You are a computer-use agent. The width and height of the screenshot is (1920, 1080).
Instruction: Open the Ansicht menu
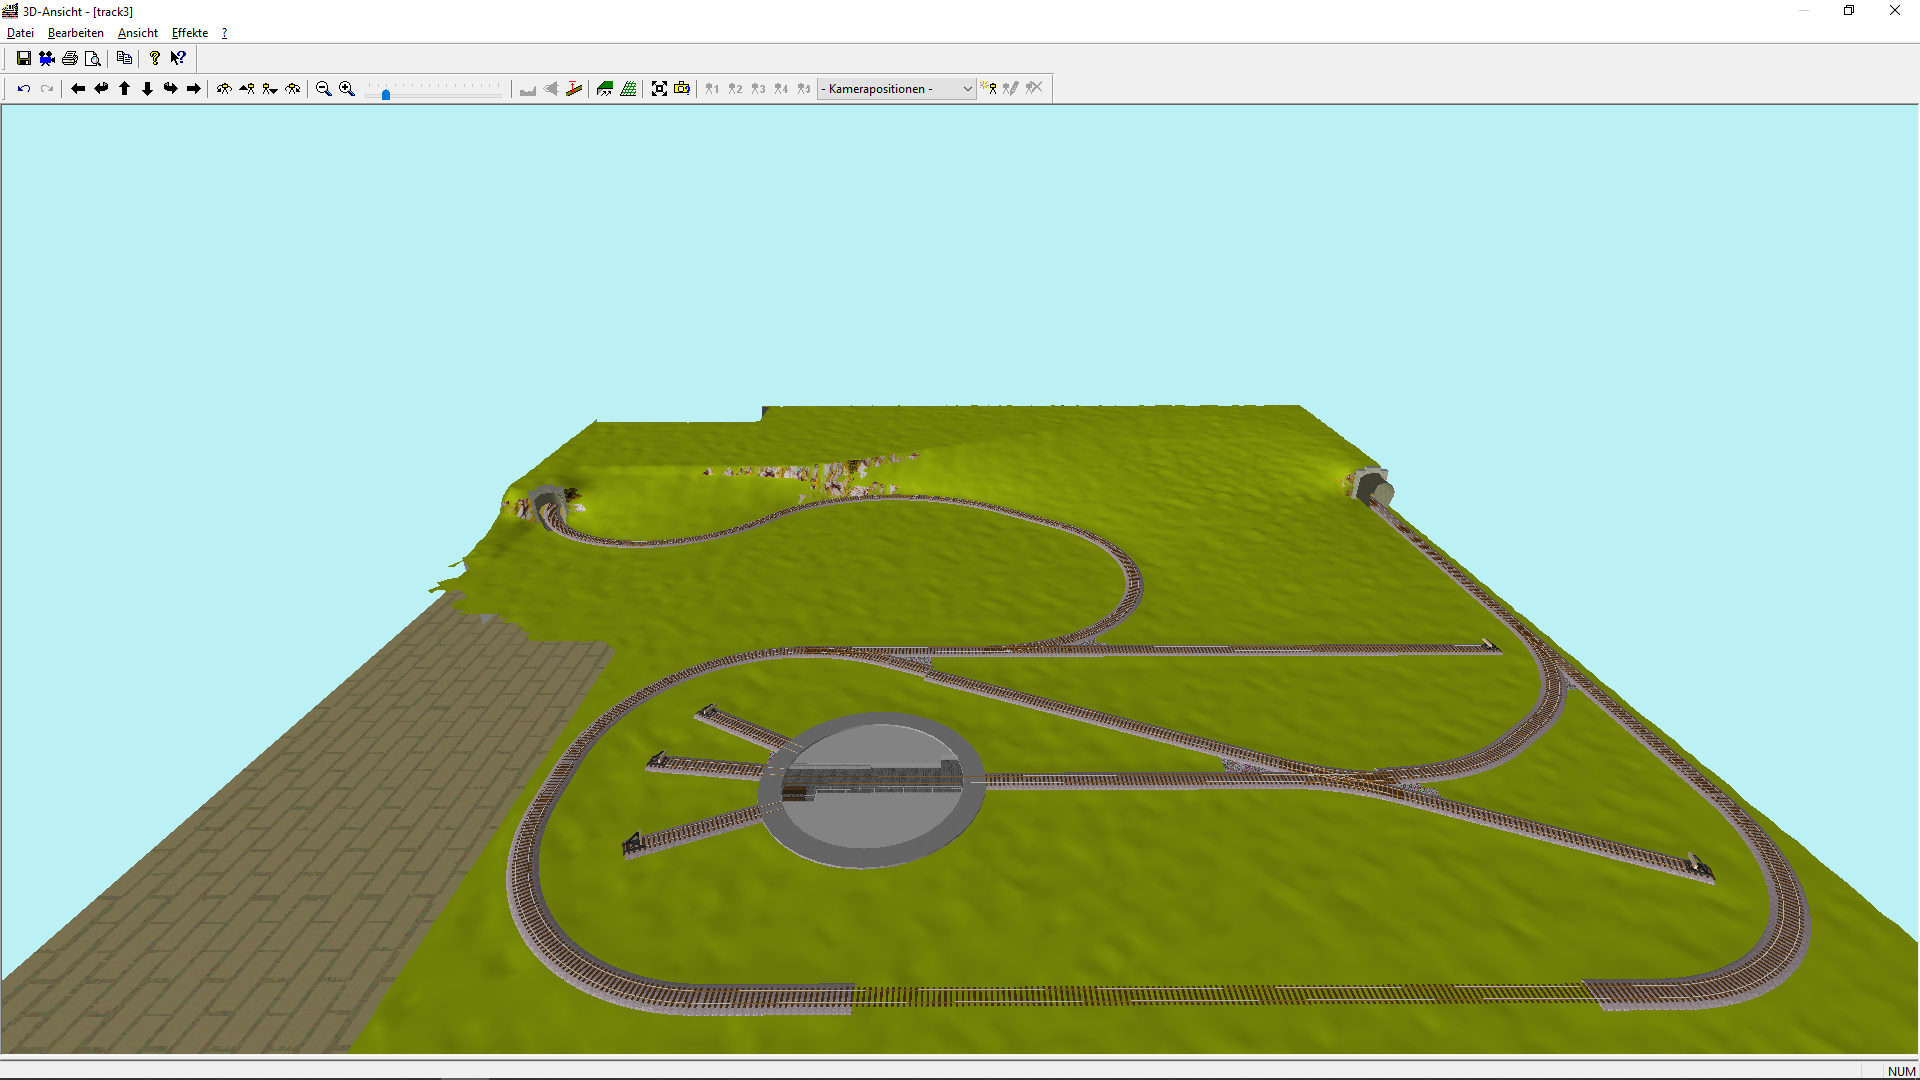coord(138,33)
